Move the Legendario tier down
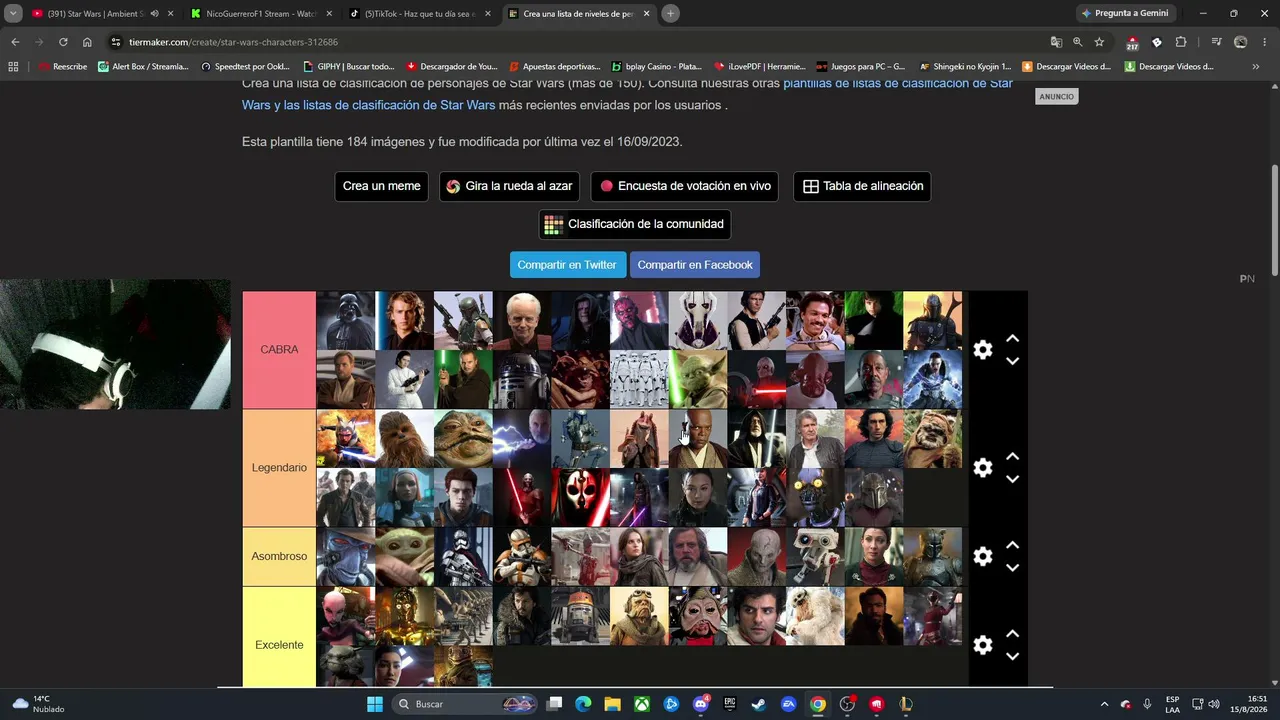 click(1012, 479)
